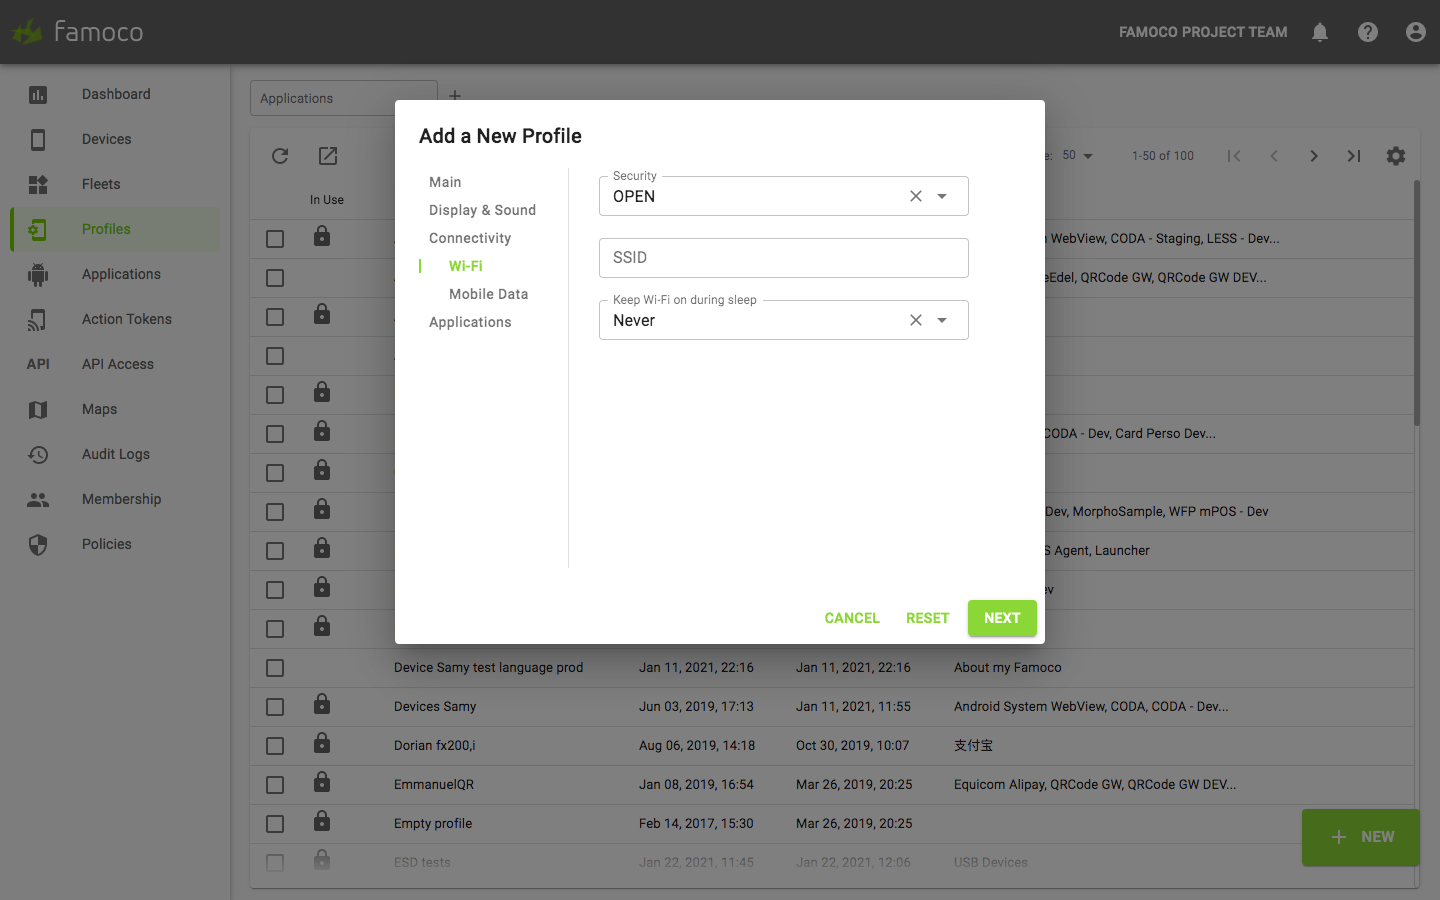This screenshot has height=900, width=1440.
Task: Open table settings gear icon
Action: click(x=1396, y=156)
